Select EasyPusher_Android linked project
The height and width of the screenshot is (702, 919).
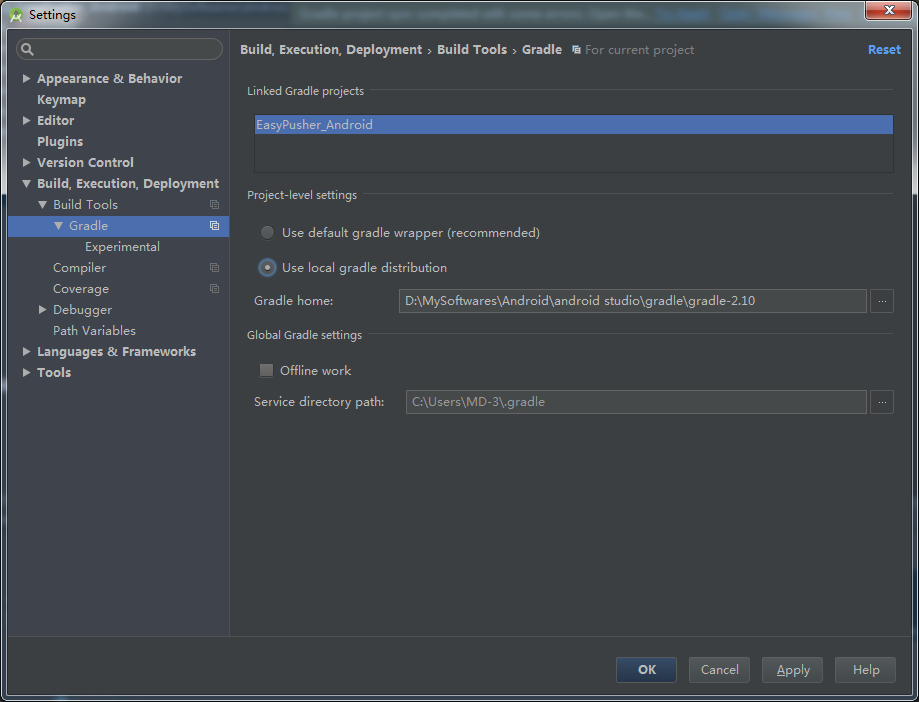[x=573, y=125]
